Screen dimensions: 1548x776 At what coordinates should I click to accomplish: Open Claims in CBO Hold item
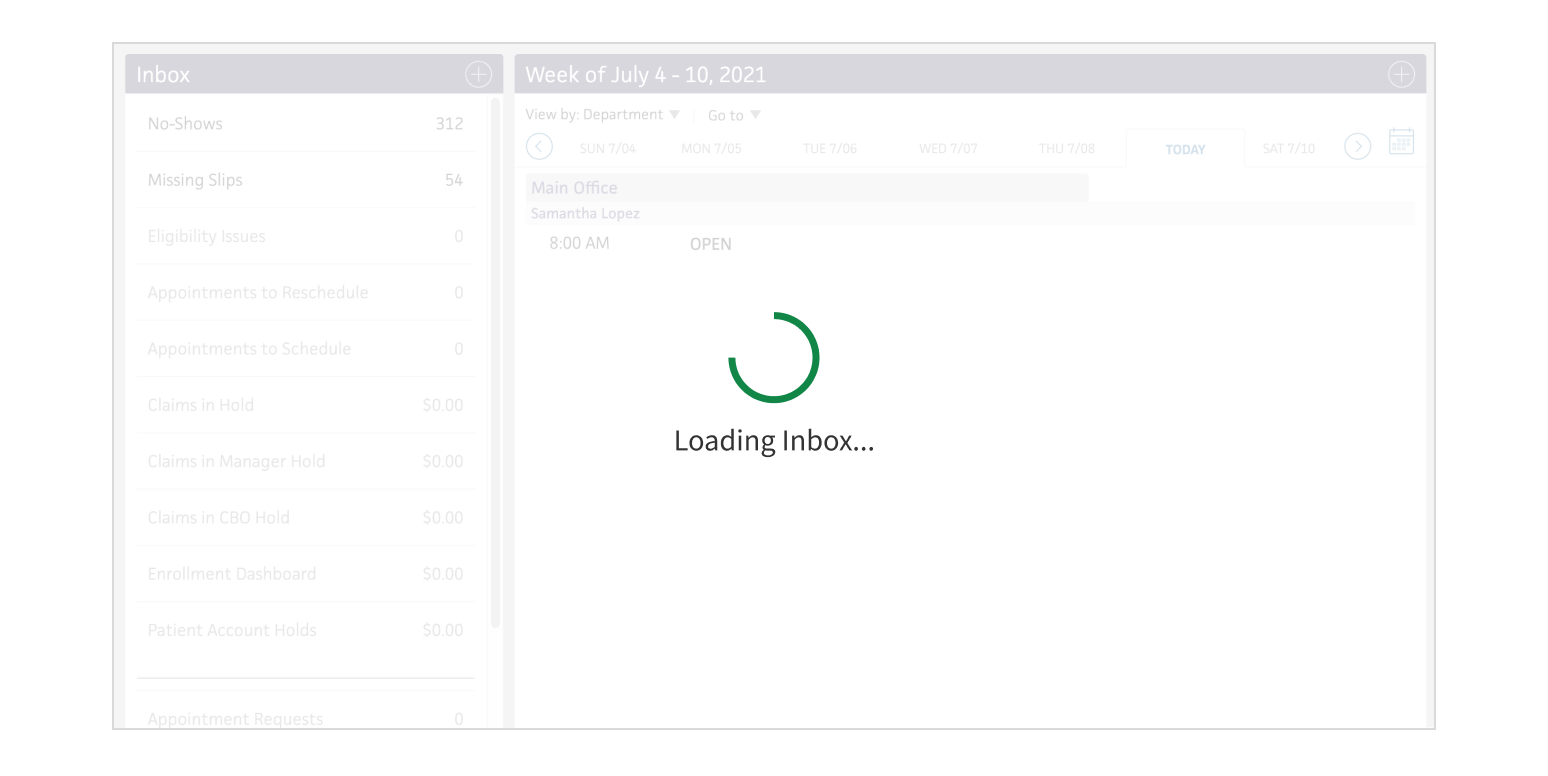pyautogui.click(x=306, y=517)
